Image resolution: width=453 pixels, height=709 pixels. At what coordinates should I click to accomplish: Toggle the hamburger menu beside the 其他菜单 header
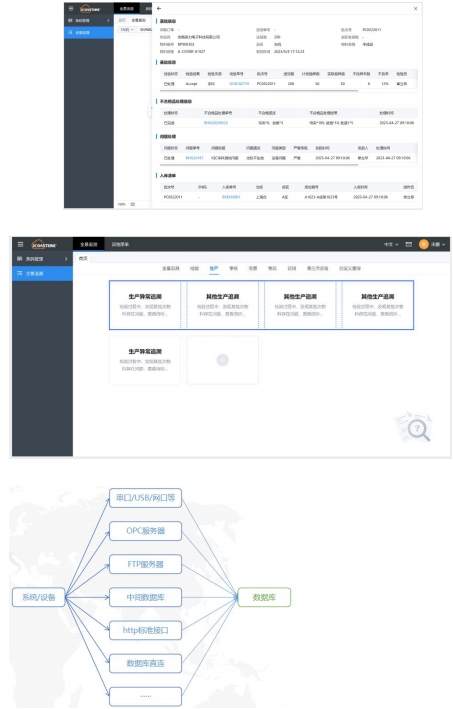click(x=20, y=244)
